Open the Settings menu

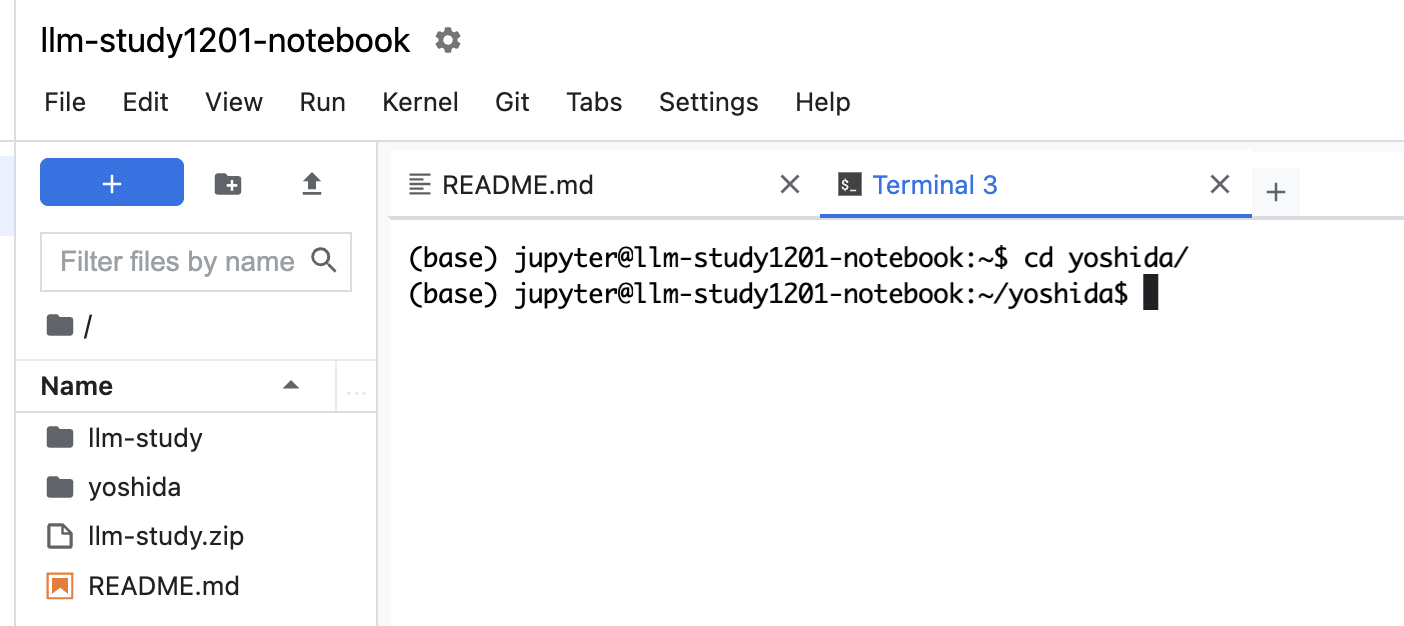point(708,102)
